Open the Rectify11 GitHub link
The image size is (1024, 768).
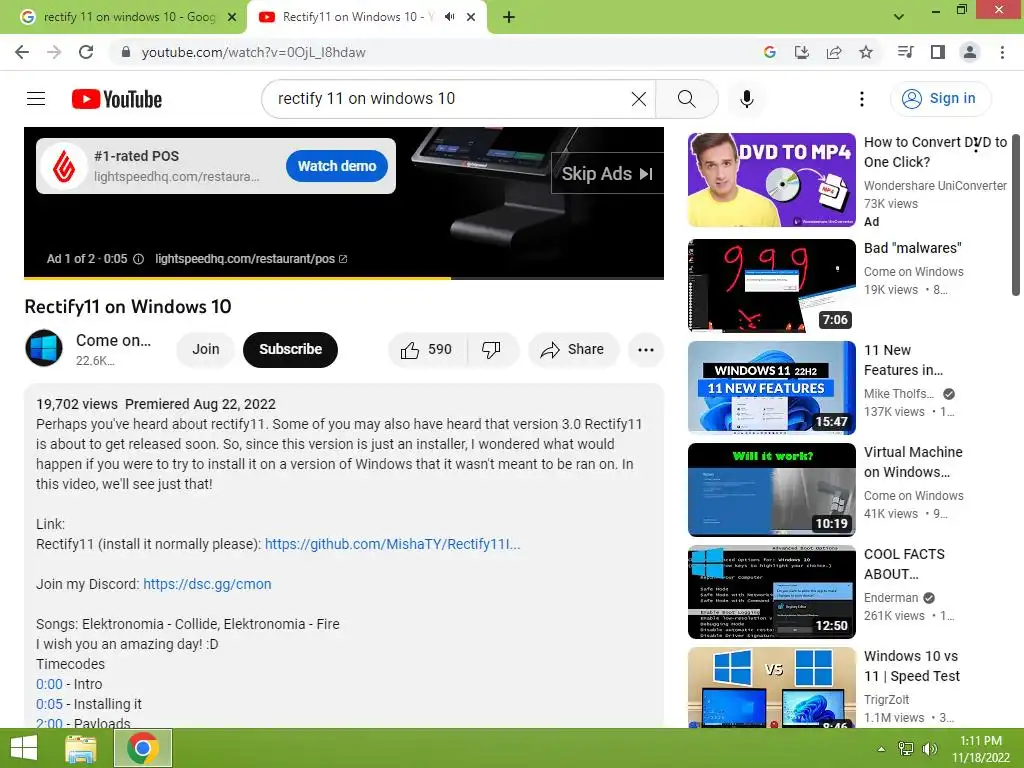tap(392, 545)
